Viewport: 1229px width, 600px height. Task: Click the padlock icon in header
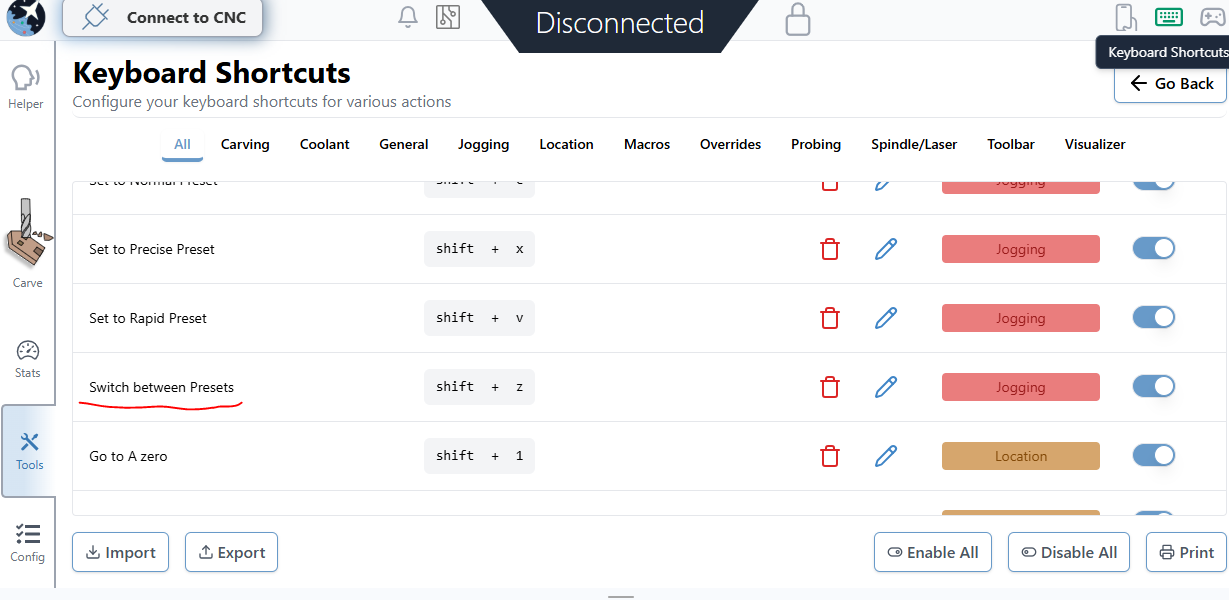click(797, 19)
